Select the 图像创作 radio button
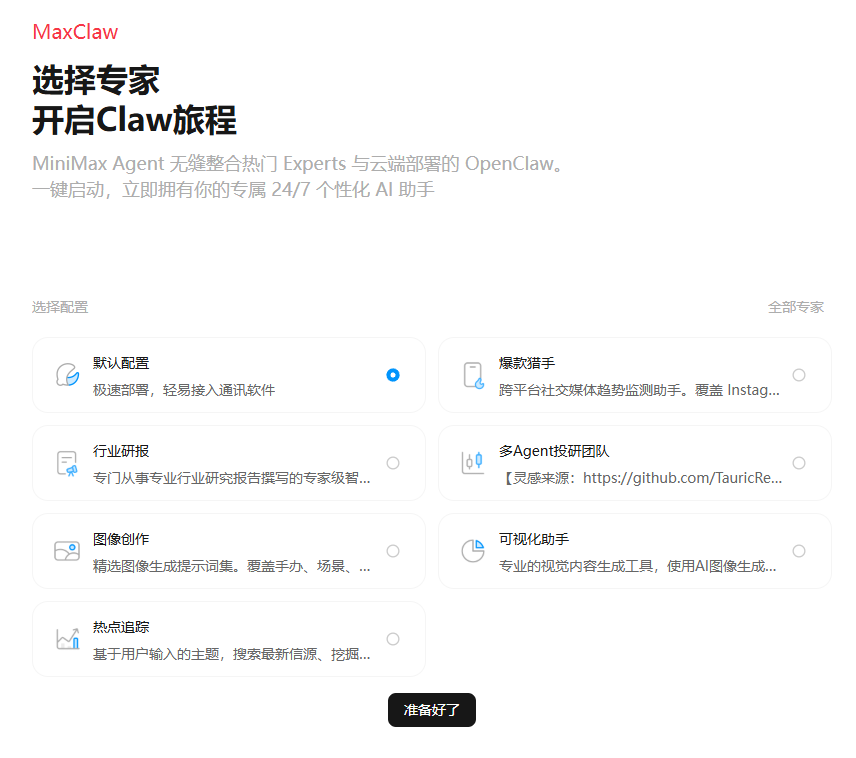Screen dimensions: 856x758 pyautogui.click(x=393, y=551)
